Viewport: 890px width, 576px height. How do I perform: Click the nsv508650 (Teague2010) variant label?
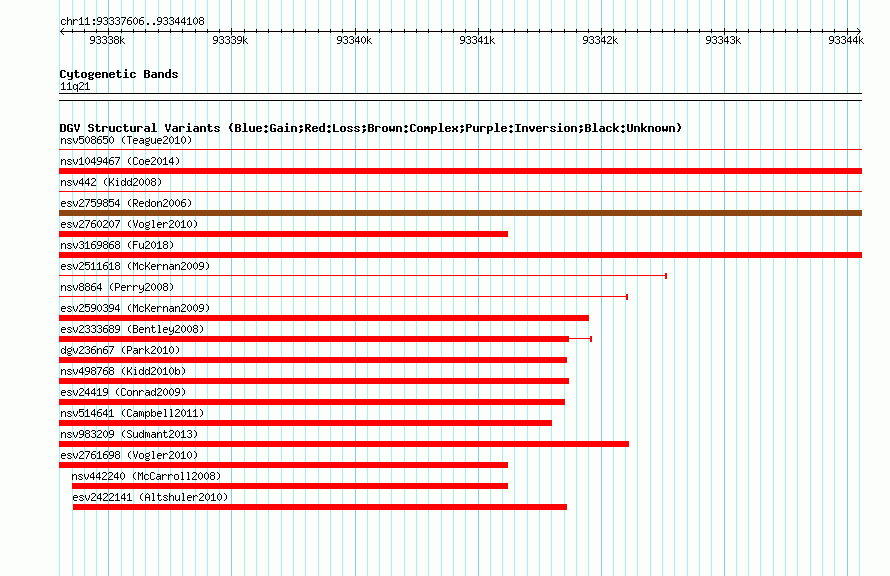(126, 140)
